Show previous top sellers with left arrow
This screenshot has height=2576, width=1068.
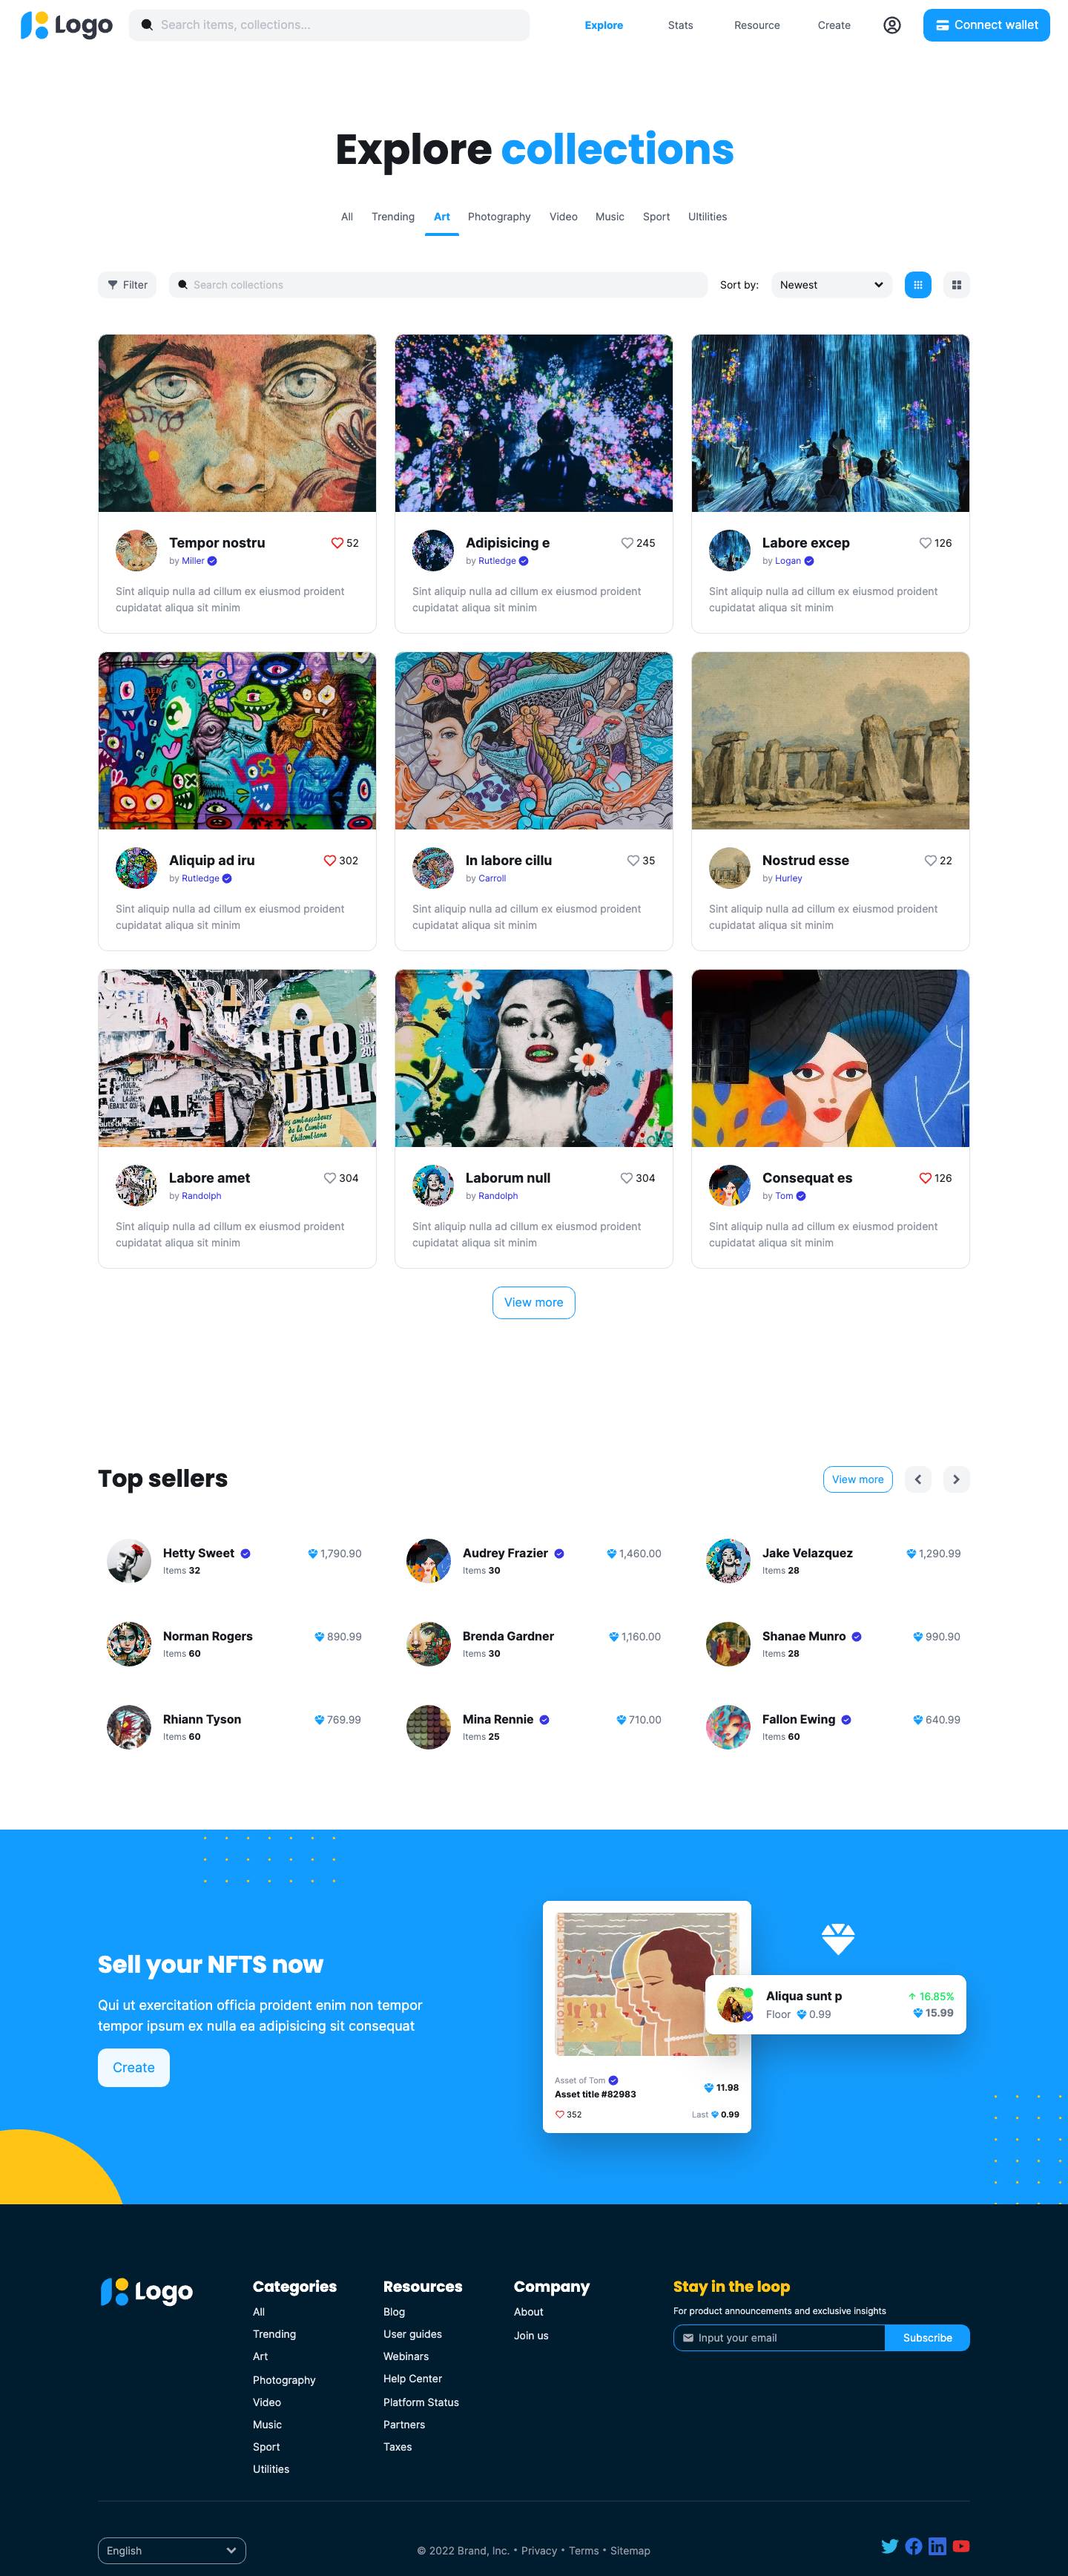point(918,1479)
